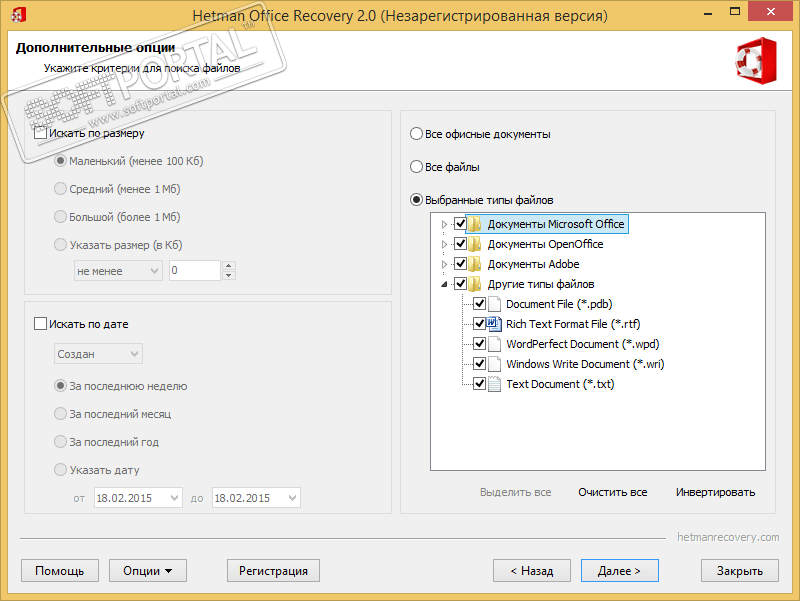Click the Hetman Office Recovery title bar icon
The width and height of the screenshot is (800, 601).
point(18,15)
